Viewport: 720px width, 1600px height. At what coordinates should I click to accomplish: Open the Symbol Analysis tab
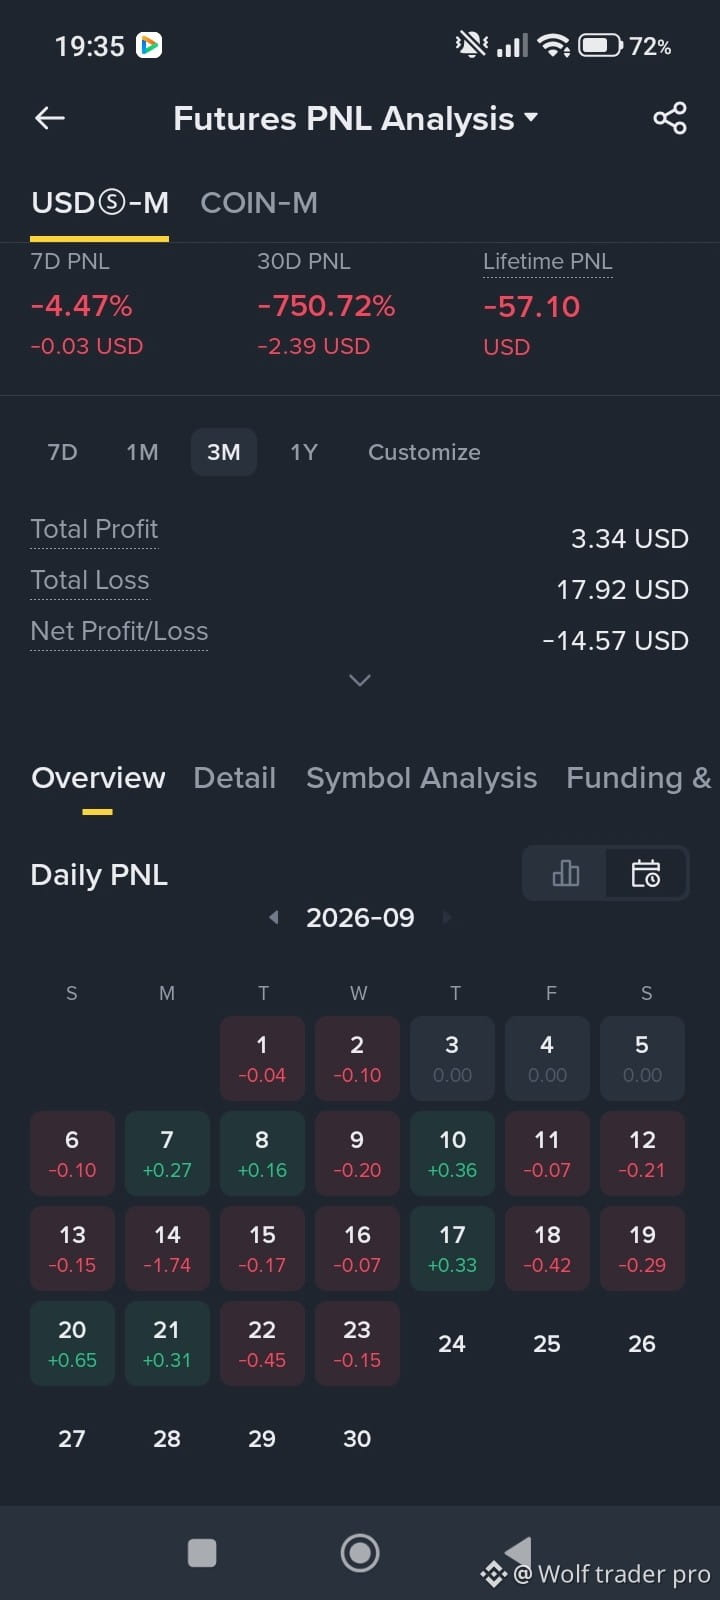tap(421, 778)
